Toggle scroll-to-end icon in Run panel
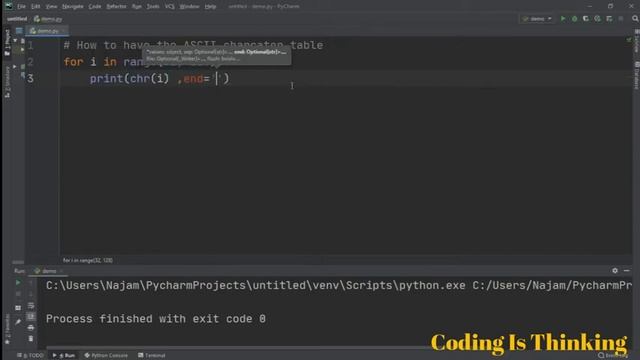The height and width of the screenshot is (360, 640). pyautogui.click(x=31, y=316)
